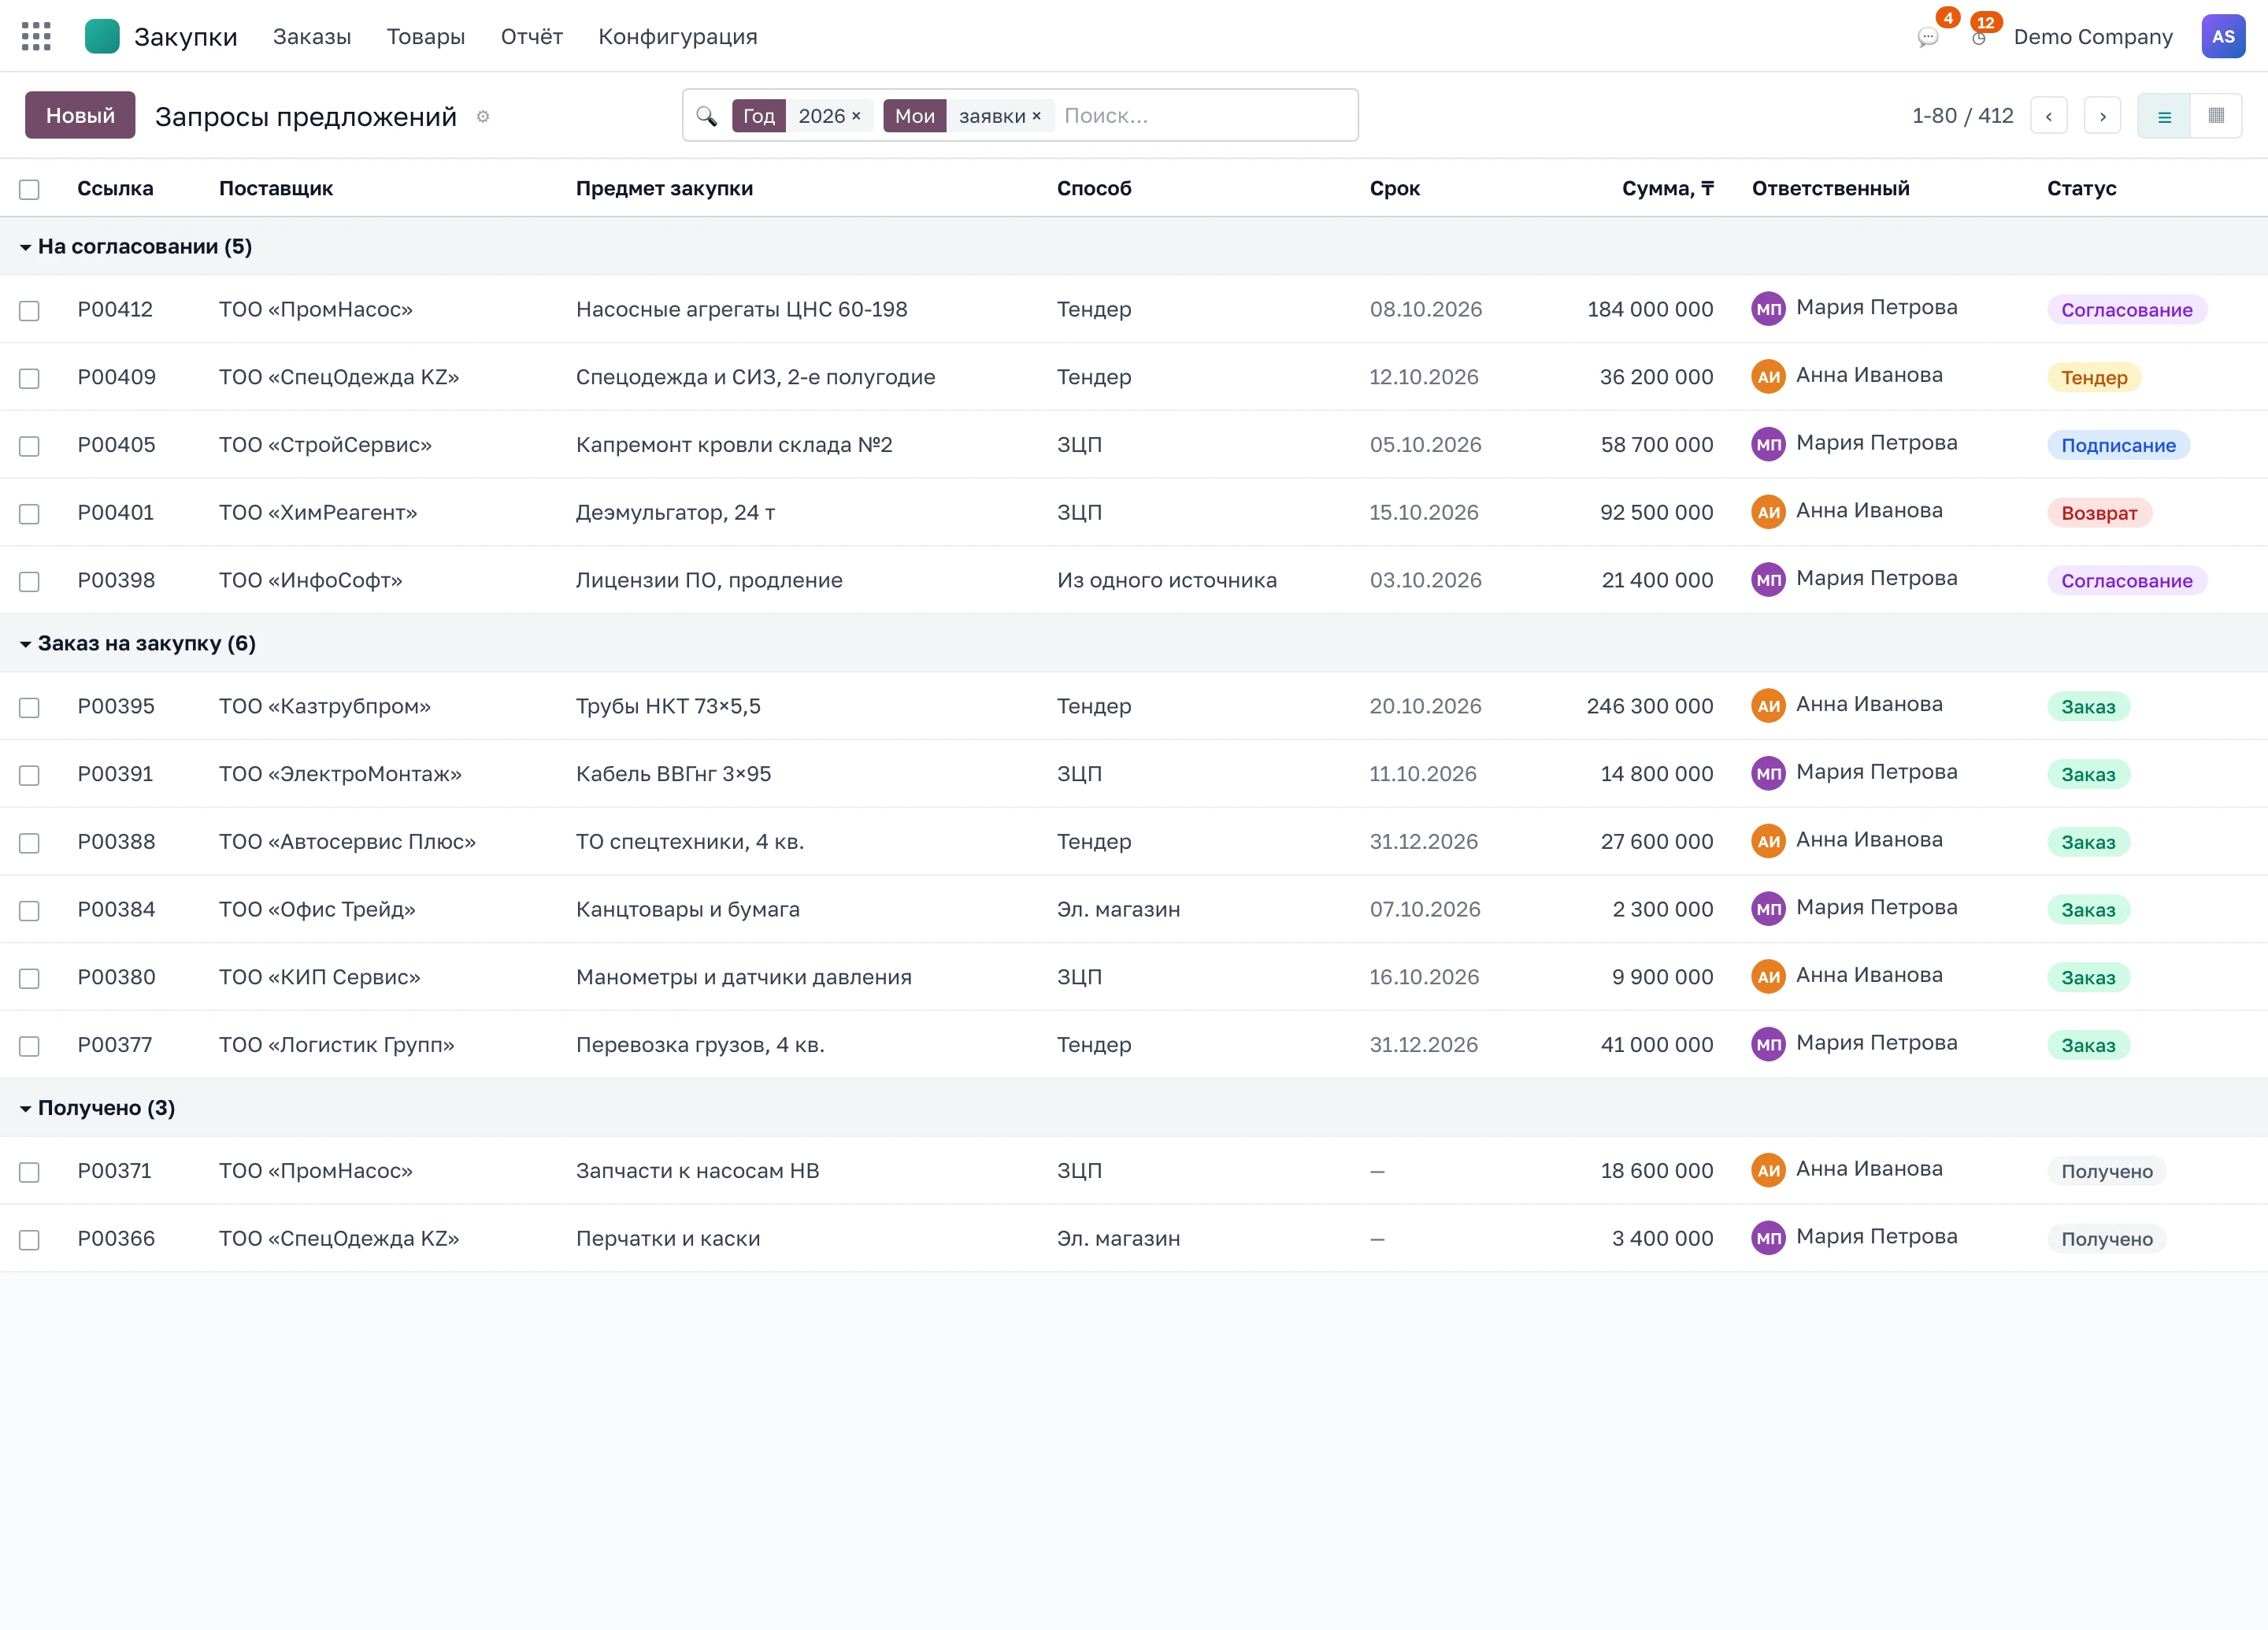
Task: Select the checkbox for row P00395
Action: 29,708
